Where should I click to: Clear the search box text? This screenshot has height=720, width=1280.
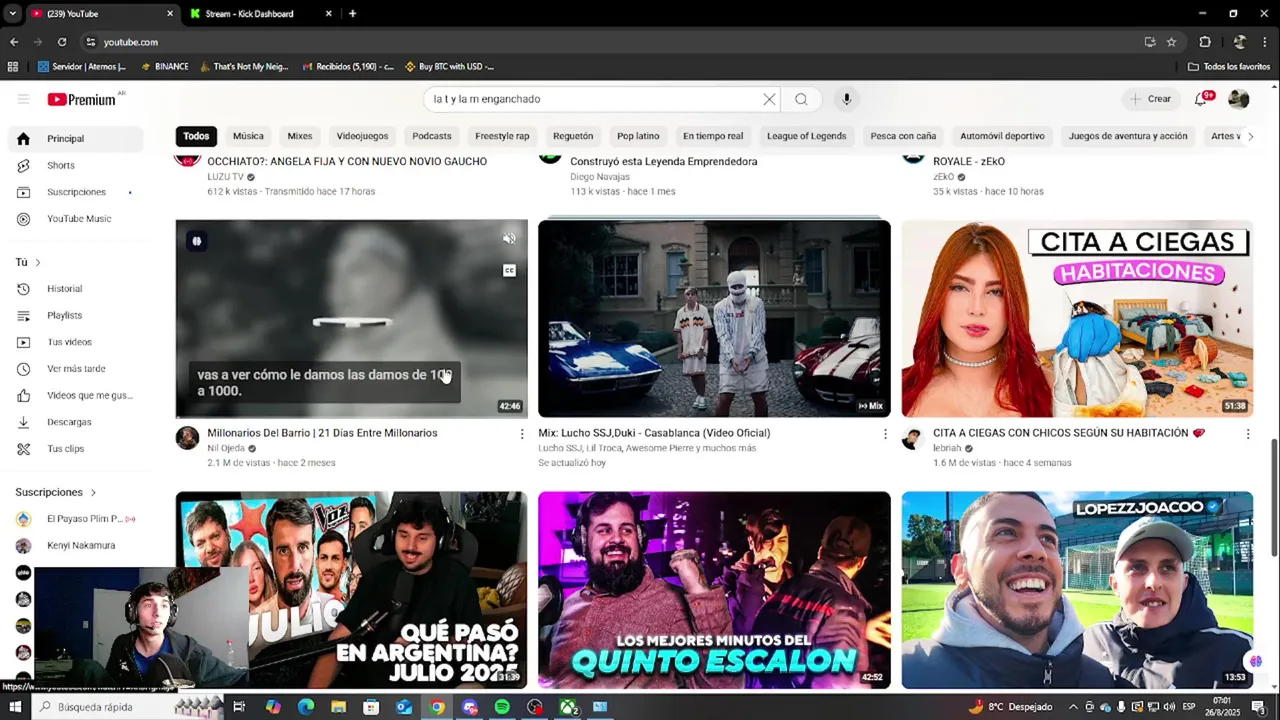pyautogui.click(x=769, y=99)
